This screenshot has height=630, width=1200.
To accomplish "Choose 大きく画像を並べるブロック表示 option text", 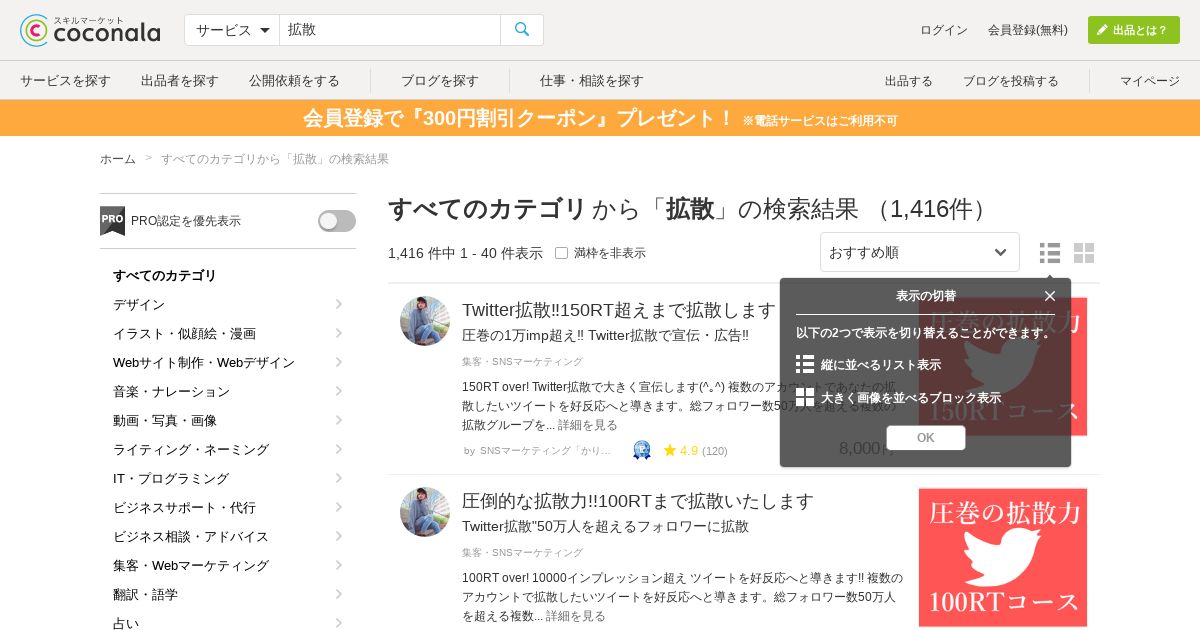I will click(911, 397).
